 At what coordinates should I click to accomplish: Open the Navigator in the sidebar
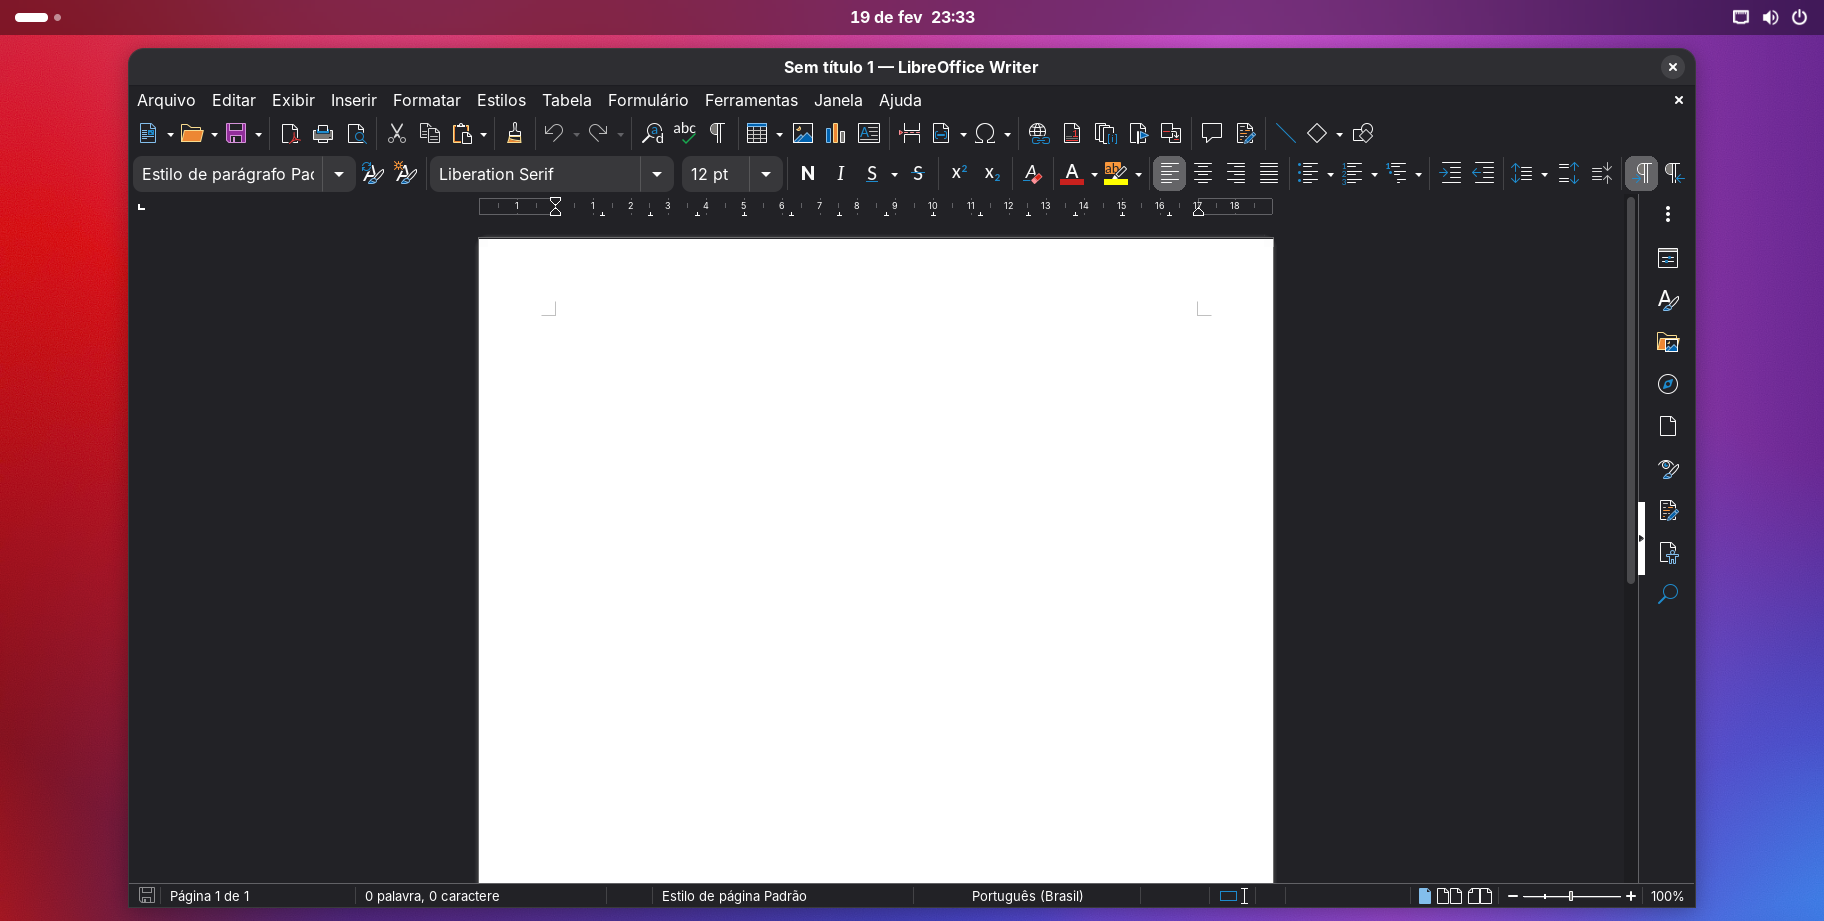coord(1667,385)
